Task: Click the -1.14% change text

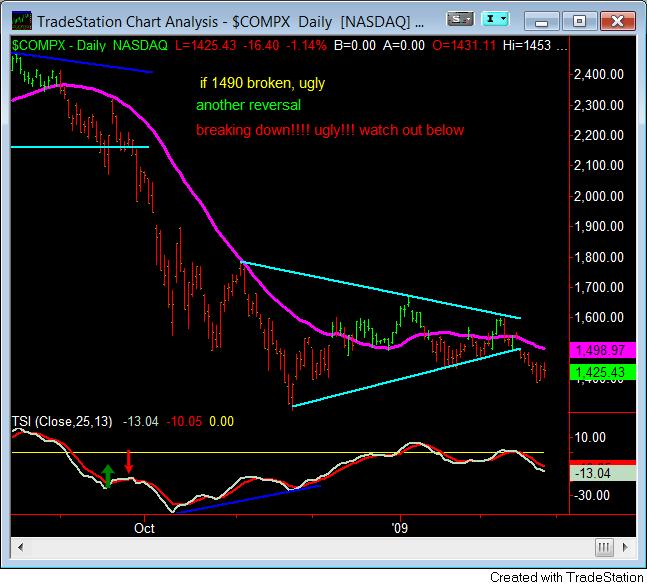Action: (306, 45)
